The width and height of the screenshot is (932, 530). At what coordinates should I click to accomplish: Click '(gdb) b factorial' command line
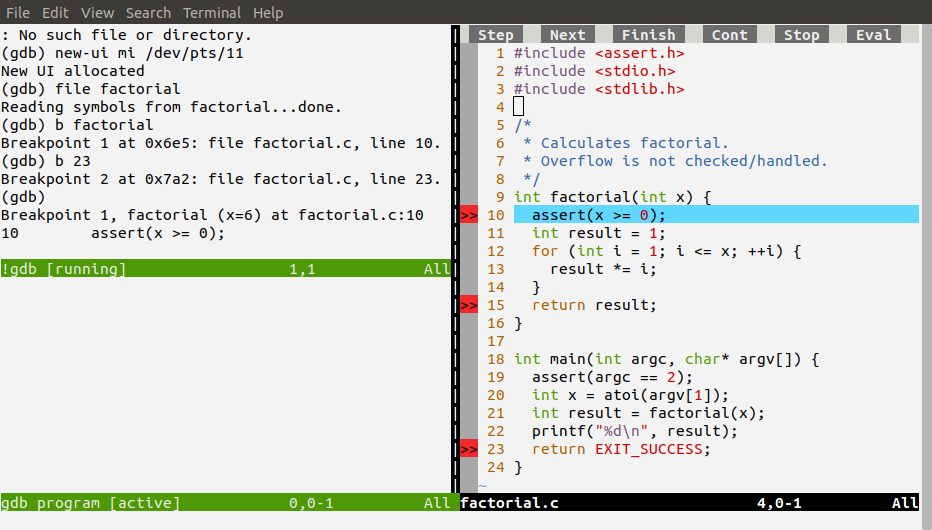point(77,125)
